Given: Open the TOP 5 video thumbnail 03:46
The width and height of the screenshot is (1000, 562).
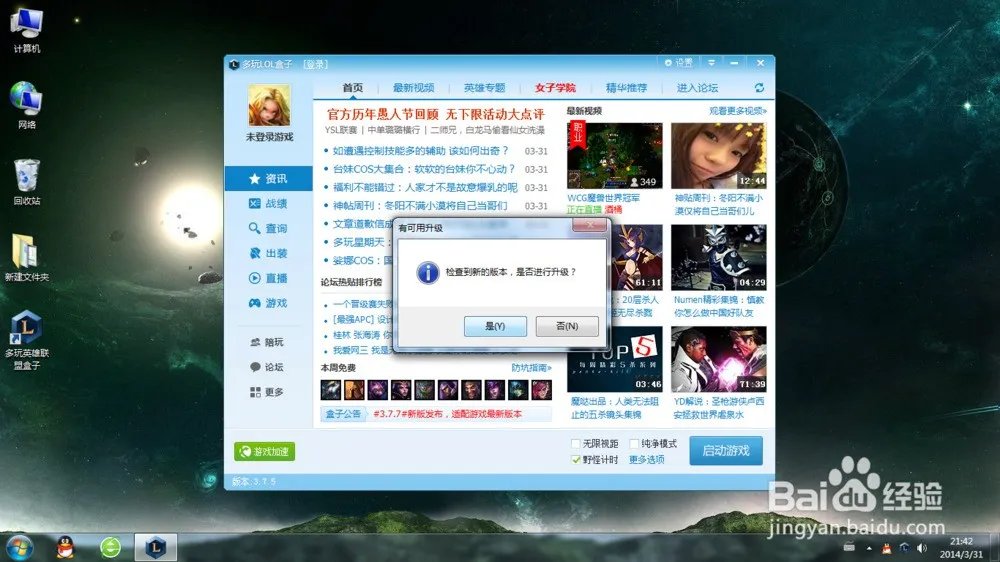Looking at the screenshot, I should coord(615,359).
